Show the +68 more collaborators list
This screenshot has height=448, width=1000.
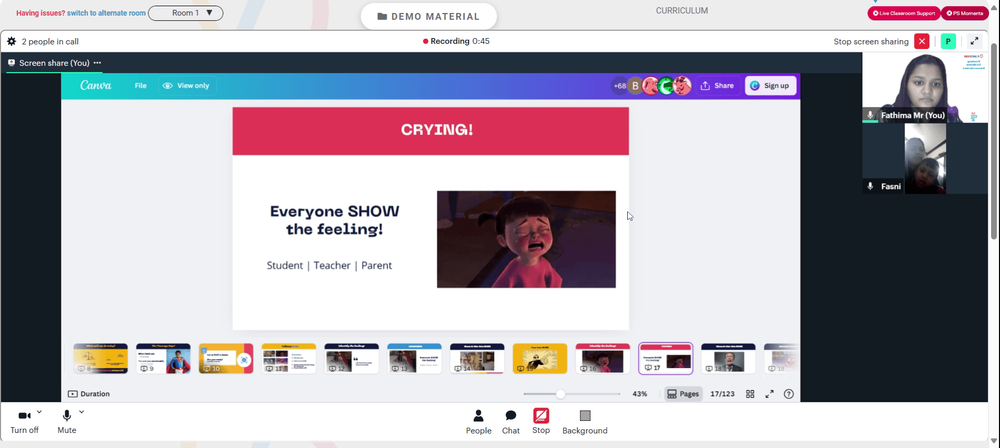click(619, 86)
